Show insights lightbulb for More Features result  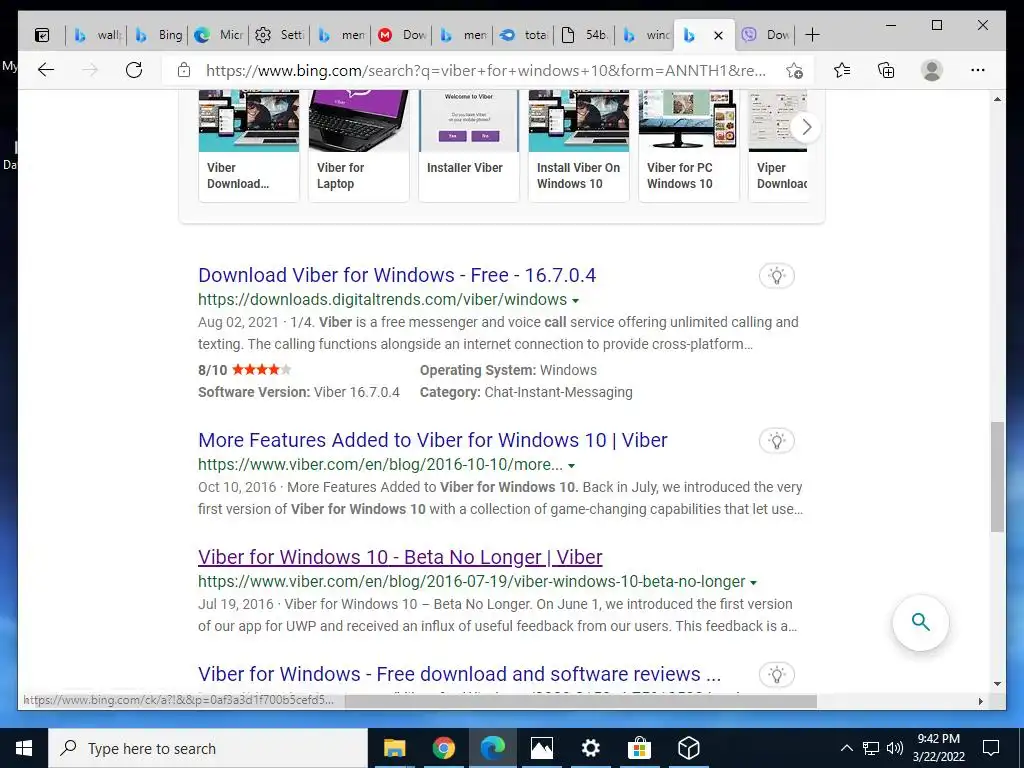[776, 441]
